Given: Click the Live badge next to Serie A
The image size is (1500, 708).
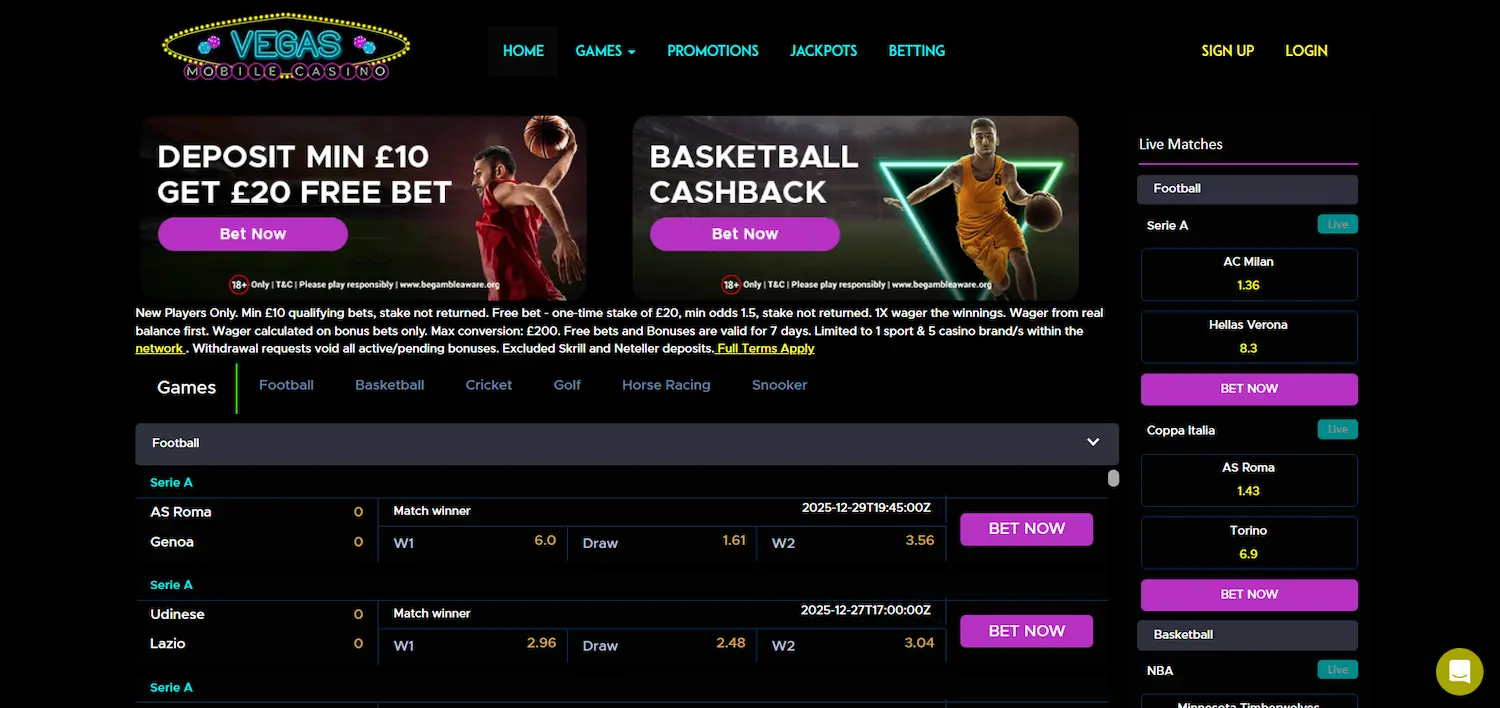Looking at the screenshot, I should click(x=1337, y=224).
